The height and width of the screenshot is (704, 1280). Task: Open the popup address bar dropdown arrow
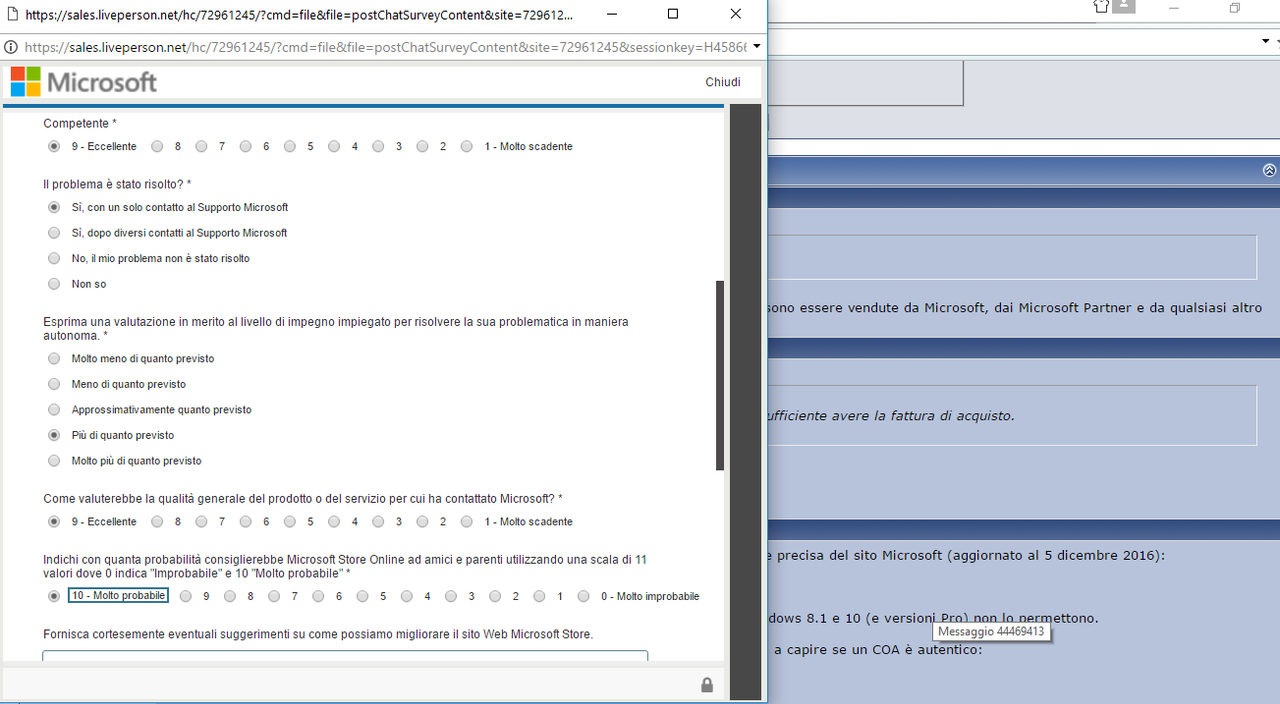tap(757, 47)
